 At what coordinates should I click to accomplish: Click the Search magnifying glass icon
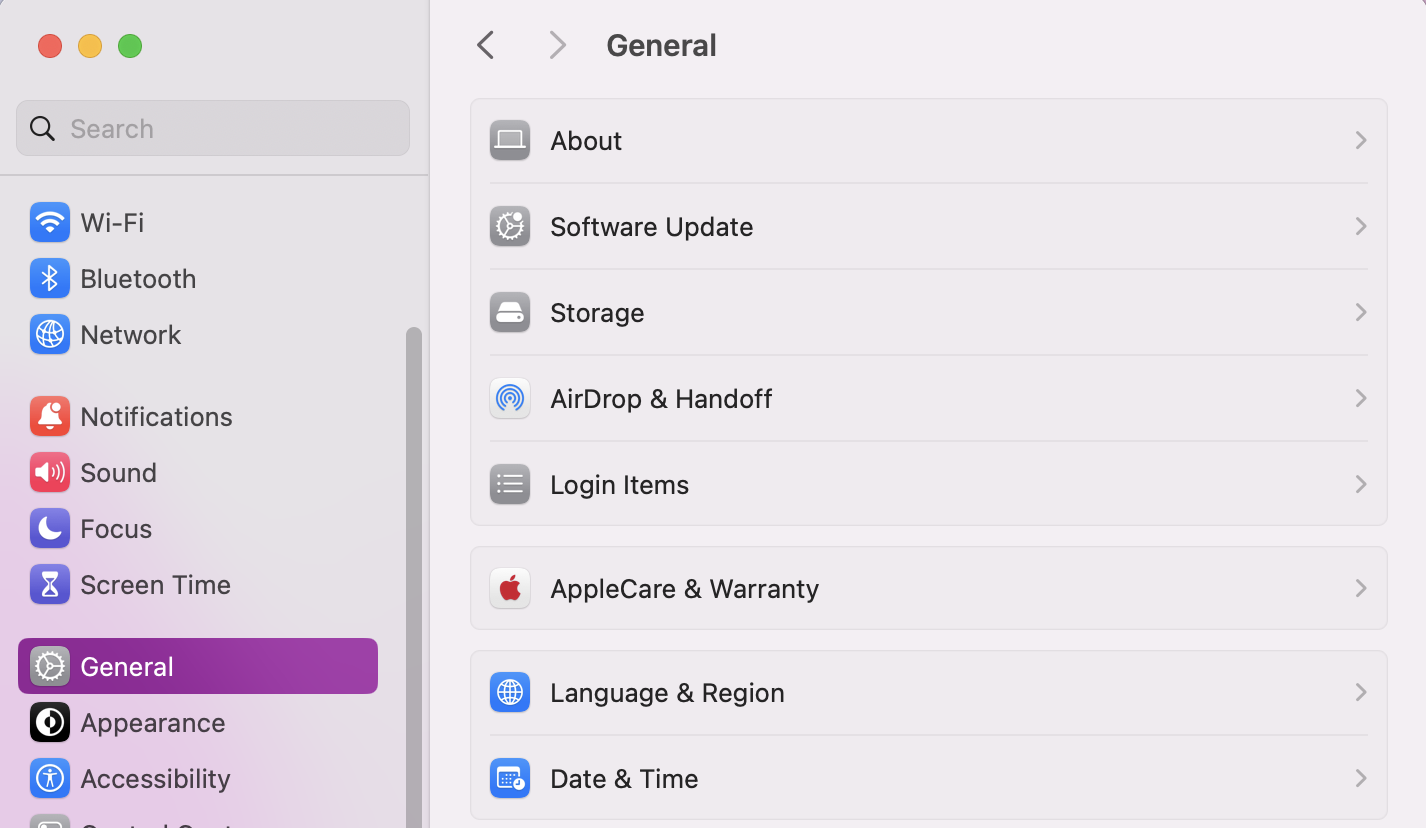point(41,128)
